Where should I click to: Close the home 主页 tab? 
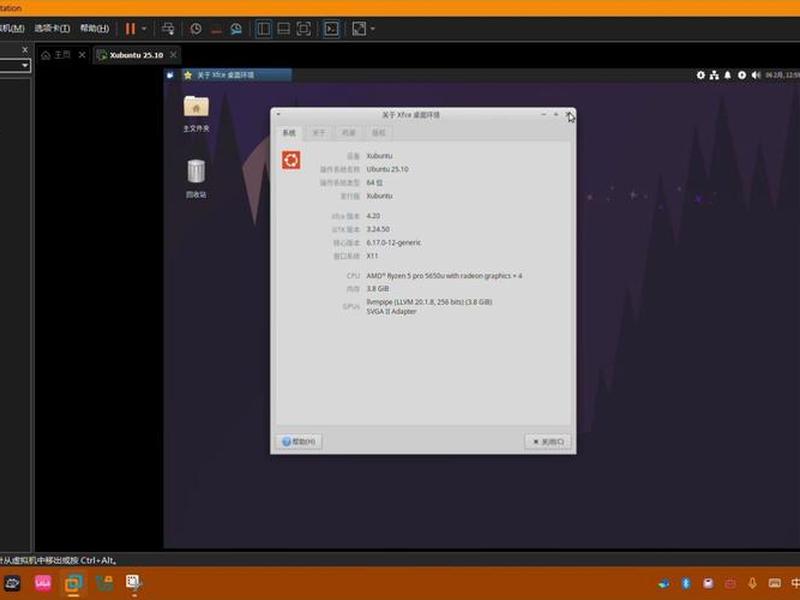click(x=82, y=54)
